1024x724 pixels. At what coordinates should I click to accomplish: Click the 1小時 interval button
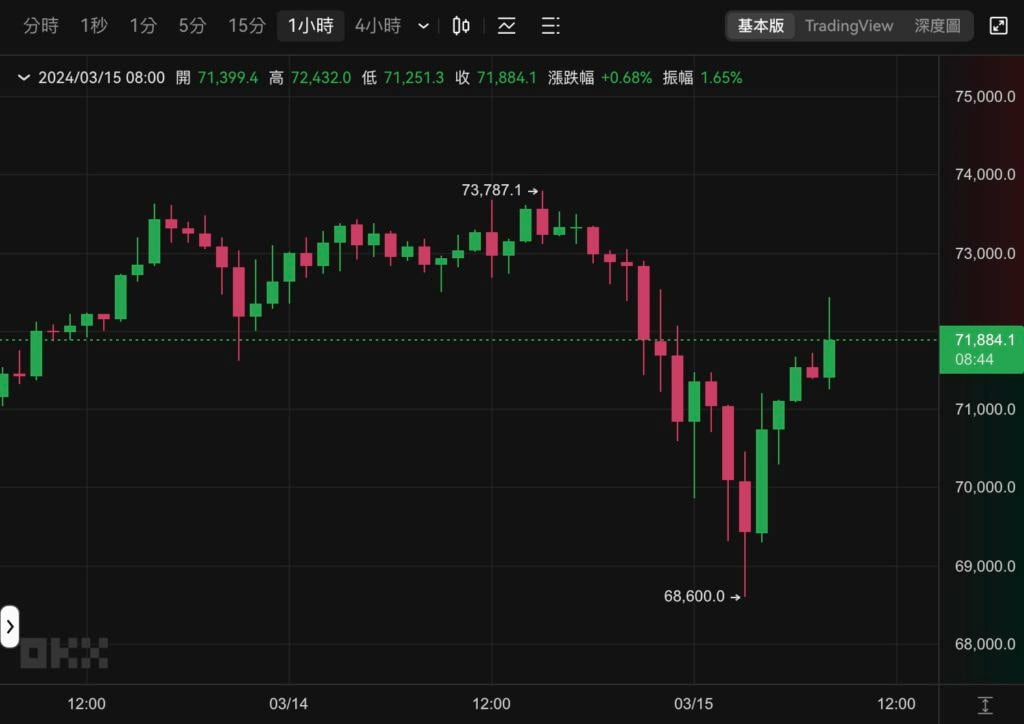(310, 26)
